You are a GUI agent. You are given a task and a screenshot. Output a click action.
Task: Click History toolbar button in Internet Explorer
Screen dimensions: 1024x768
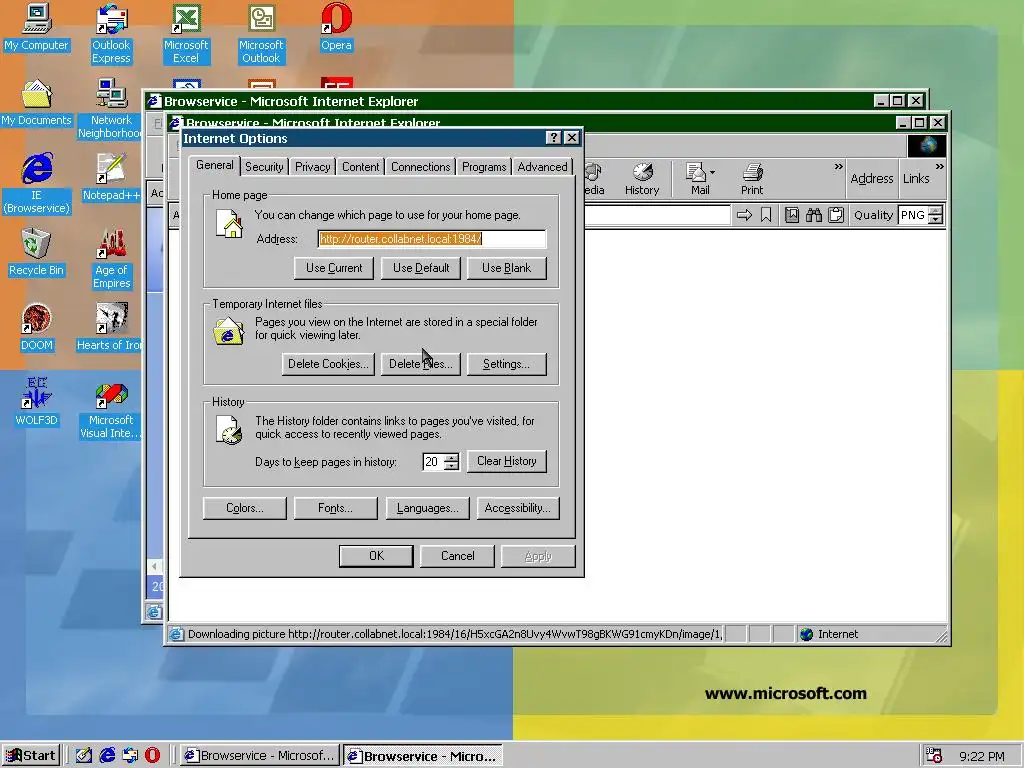pos(642,179)
